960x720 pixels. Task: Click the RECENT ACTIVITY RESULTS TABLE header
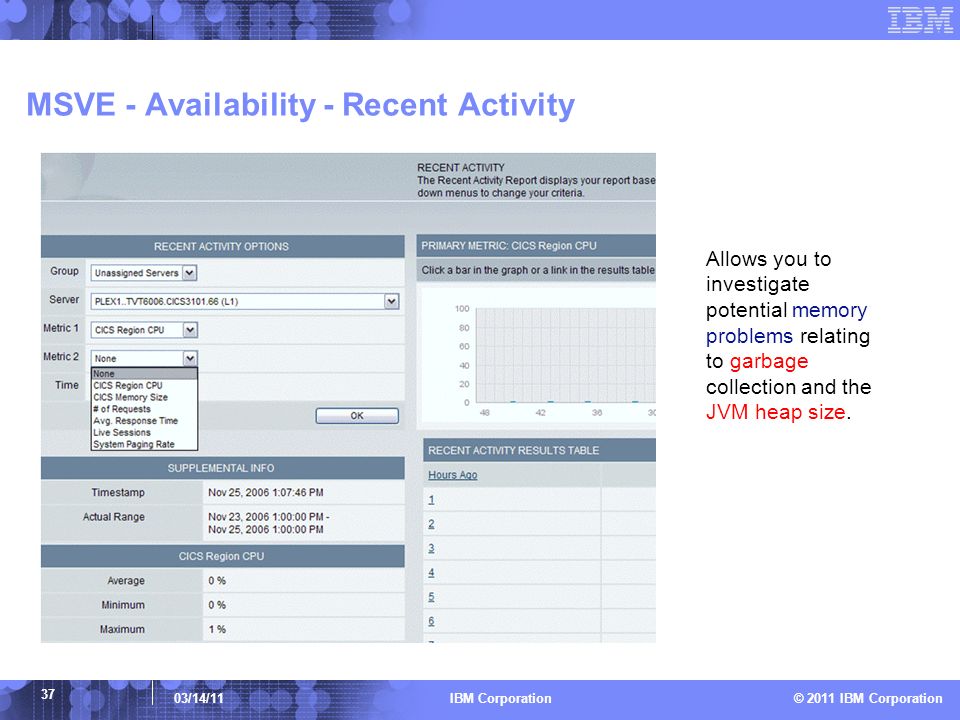[539, 450]
